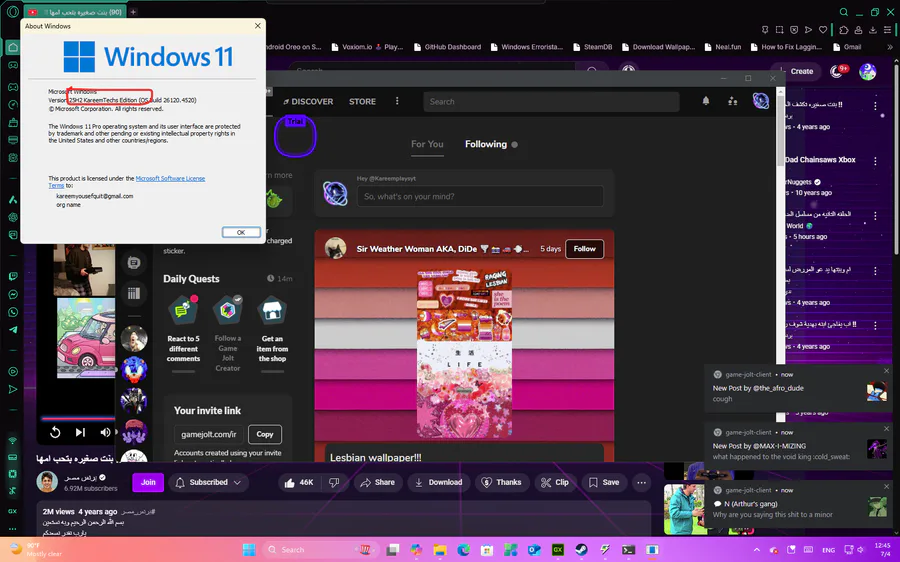Copy the Game Jolt invite link
The height and width of the screenshot is (562, 900).
pos(265,434)
